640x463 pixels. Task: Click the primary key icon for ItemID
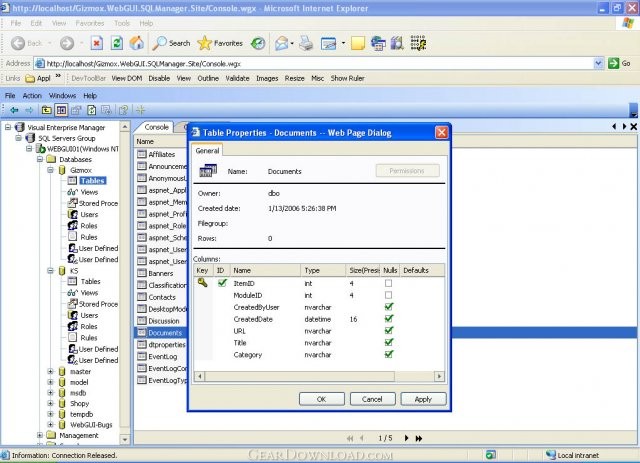[202, 283]
